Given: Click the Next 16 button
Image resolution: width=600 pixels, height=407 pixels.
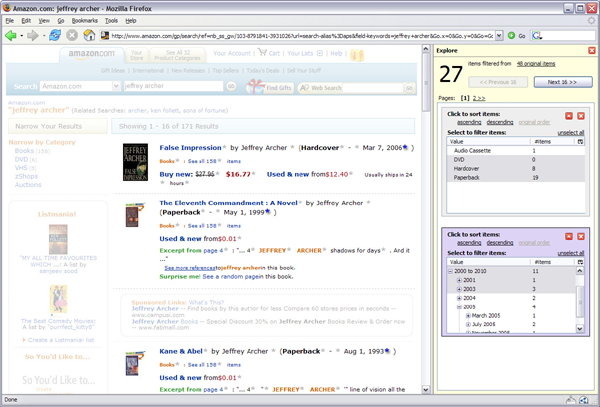Looking at the screenshot, I should click(x=563, y=82).
